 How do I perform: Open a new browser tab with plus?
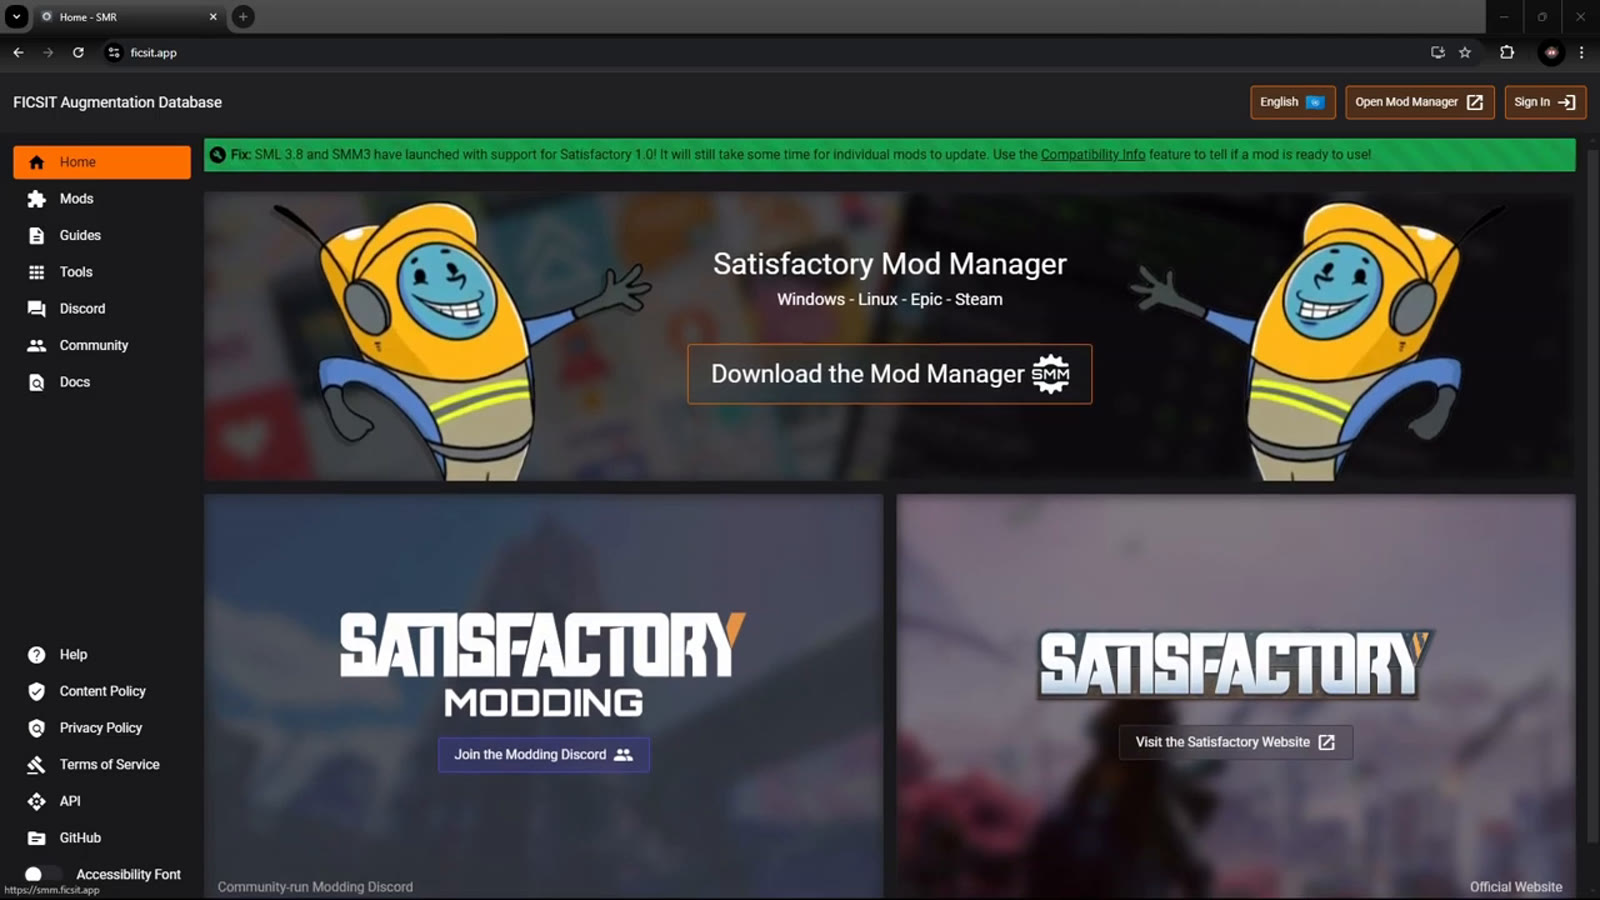tap(243, 17)
